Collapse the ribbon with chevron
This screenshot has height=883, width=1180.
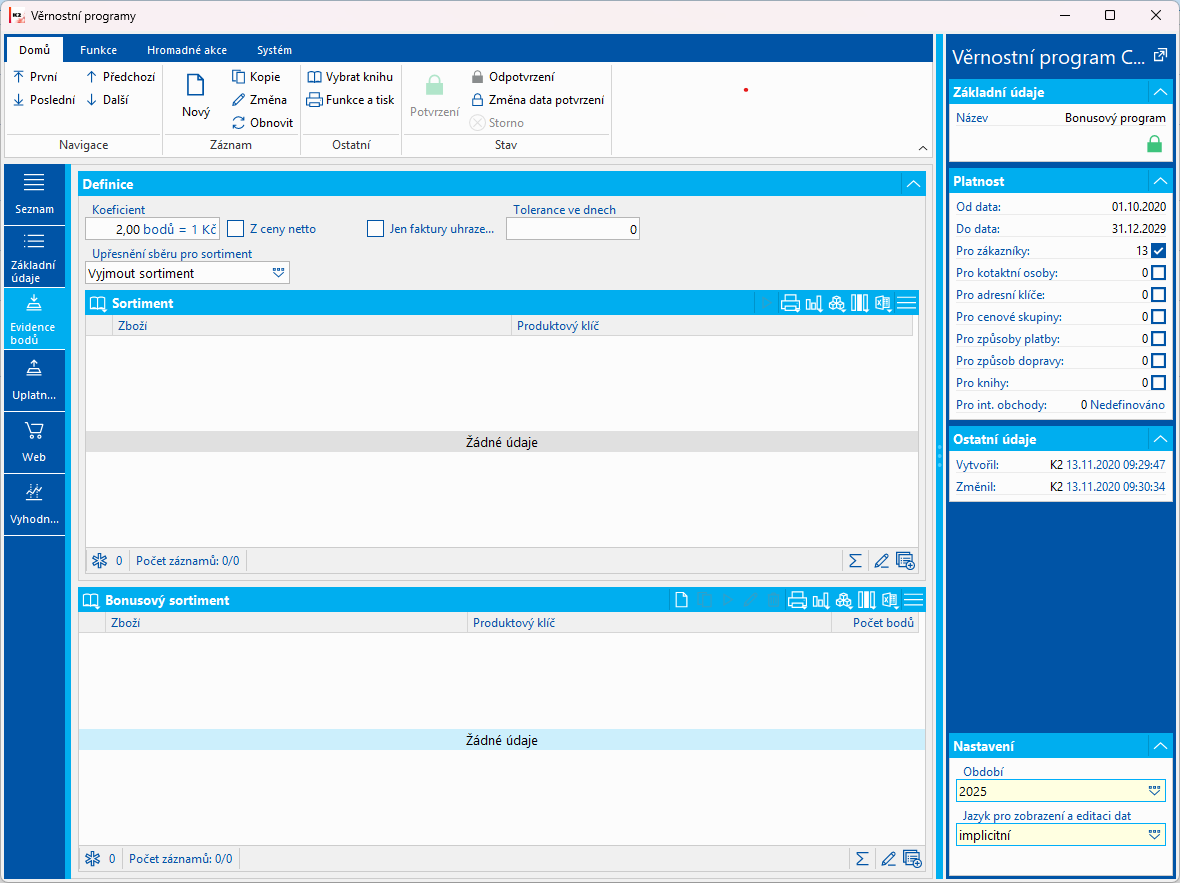[923, 148]
